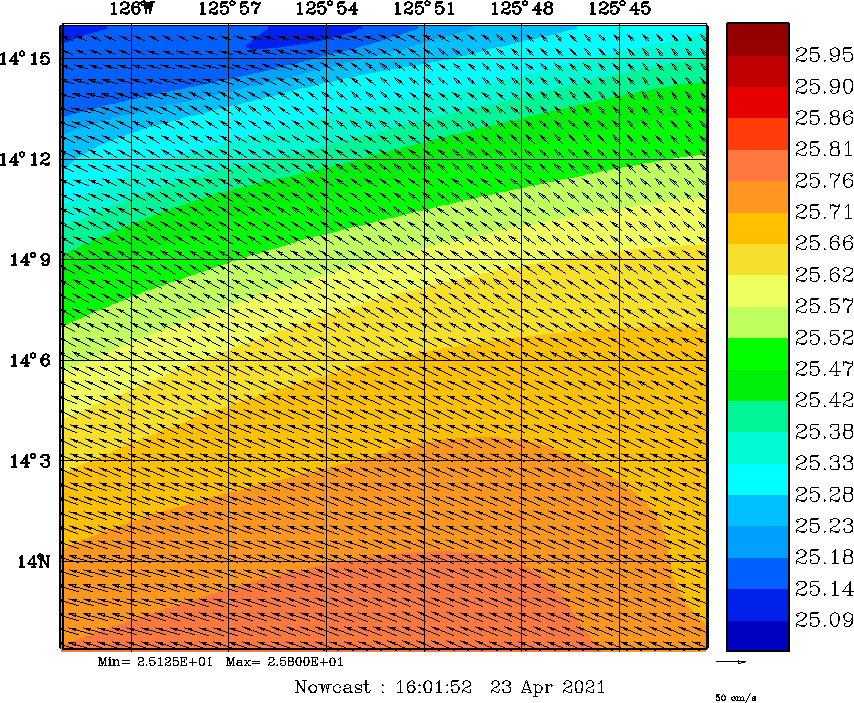Click the Nowcast 16:01:52 timestamp text
The width and height of the screenshot is (854, 703).
[383, 687]
